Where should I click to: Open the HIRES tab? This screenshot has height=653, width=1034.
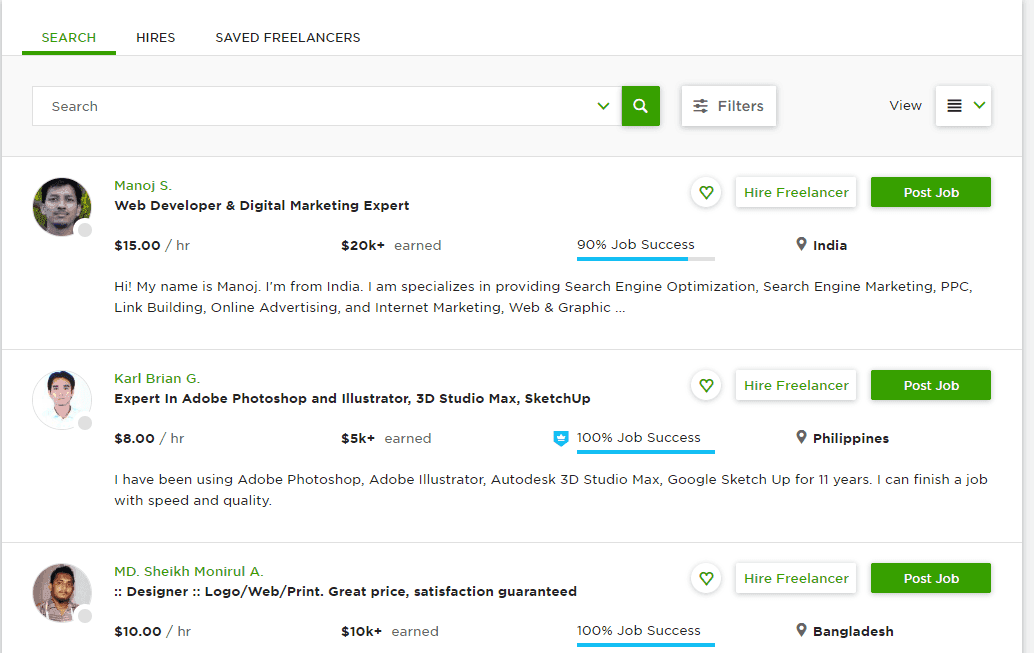156,38
